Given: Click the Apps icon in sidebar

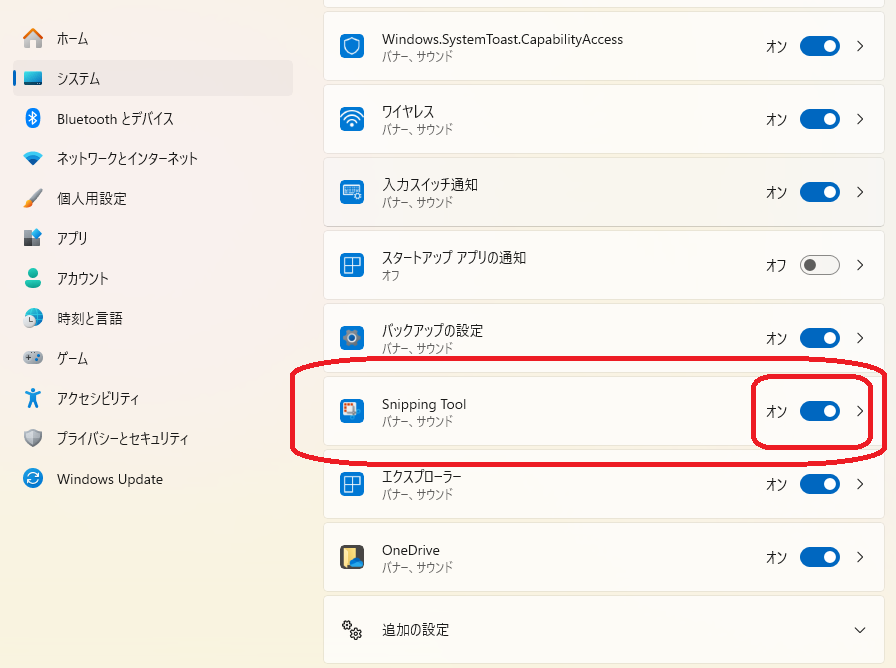Looking at the screenshot, I should tap(33, 238).
